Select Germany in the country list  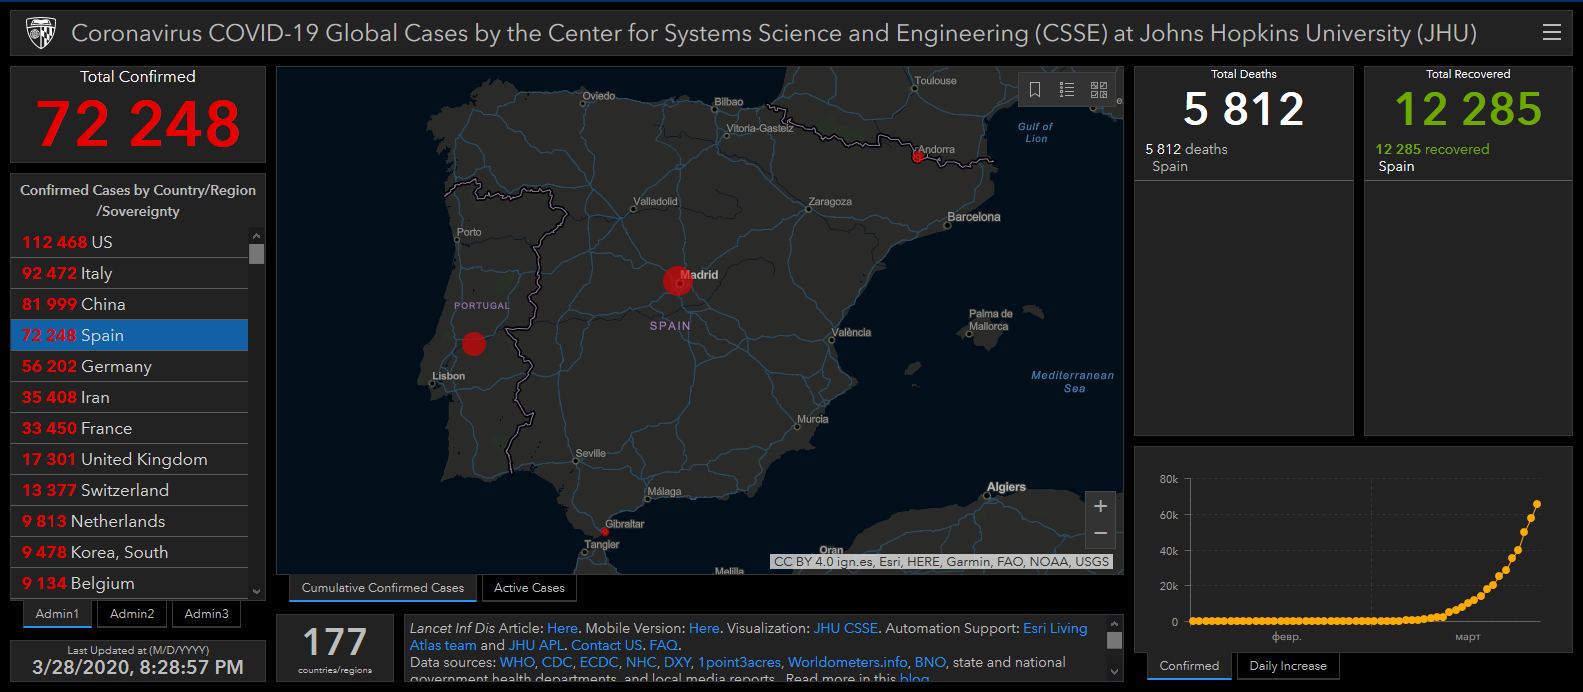pos(129,366)
